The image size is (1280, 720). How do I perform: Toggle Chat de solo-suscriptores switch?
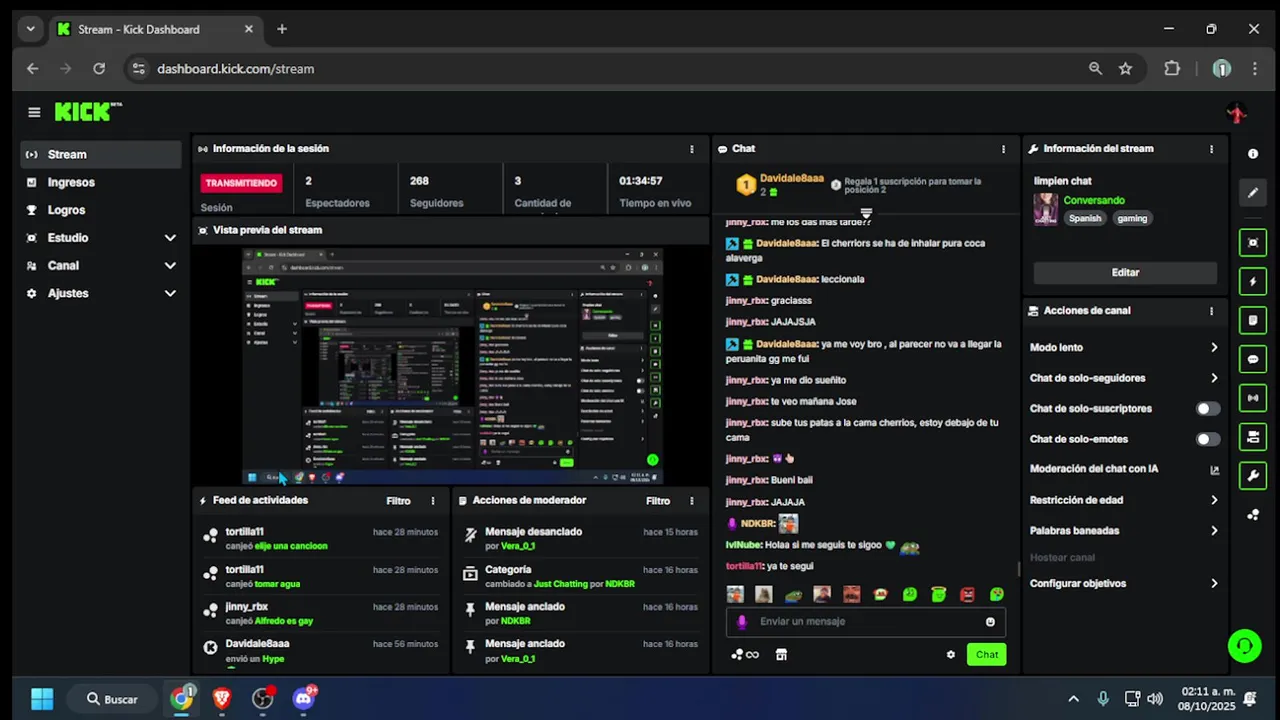pos(1208,409)
